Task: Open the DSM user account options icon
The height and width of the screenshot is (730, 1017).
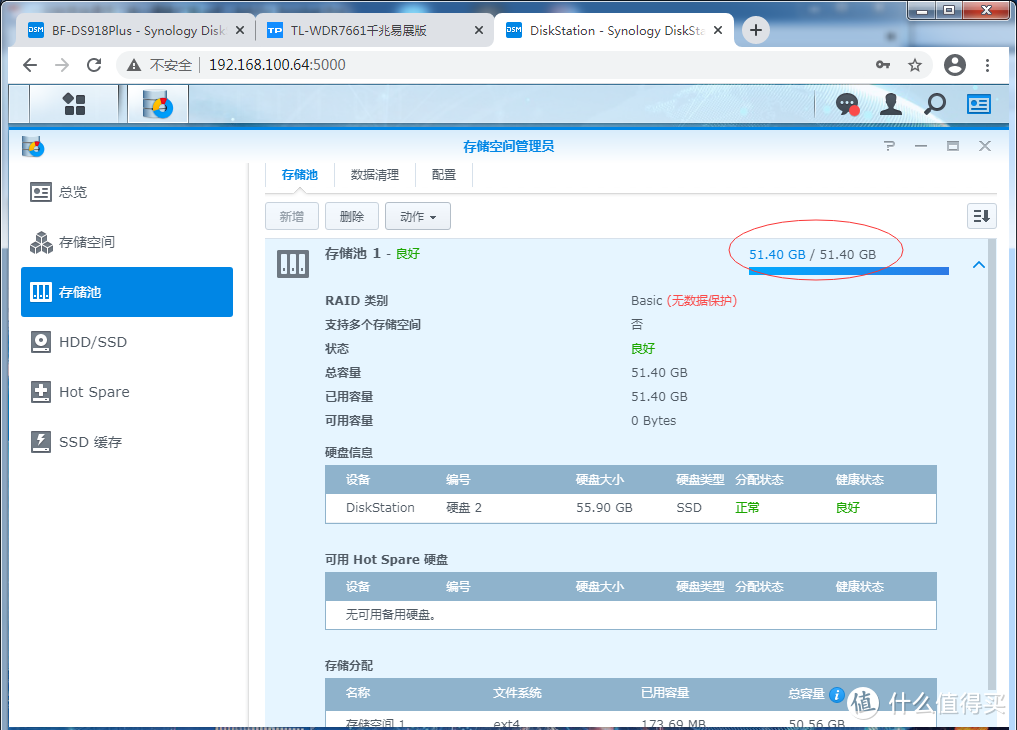Action: pos(891,104)
